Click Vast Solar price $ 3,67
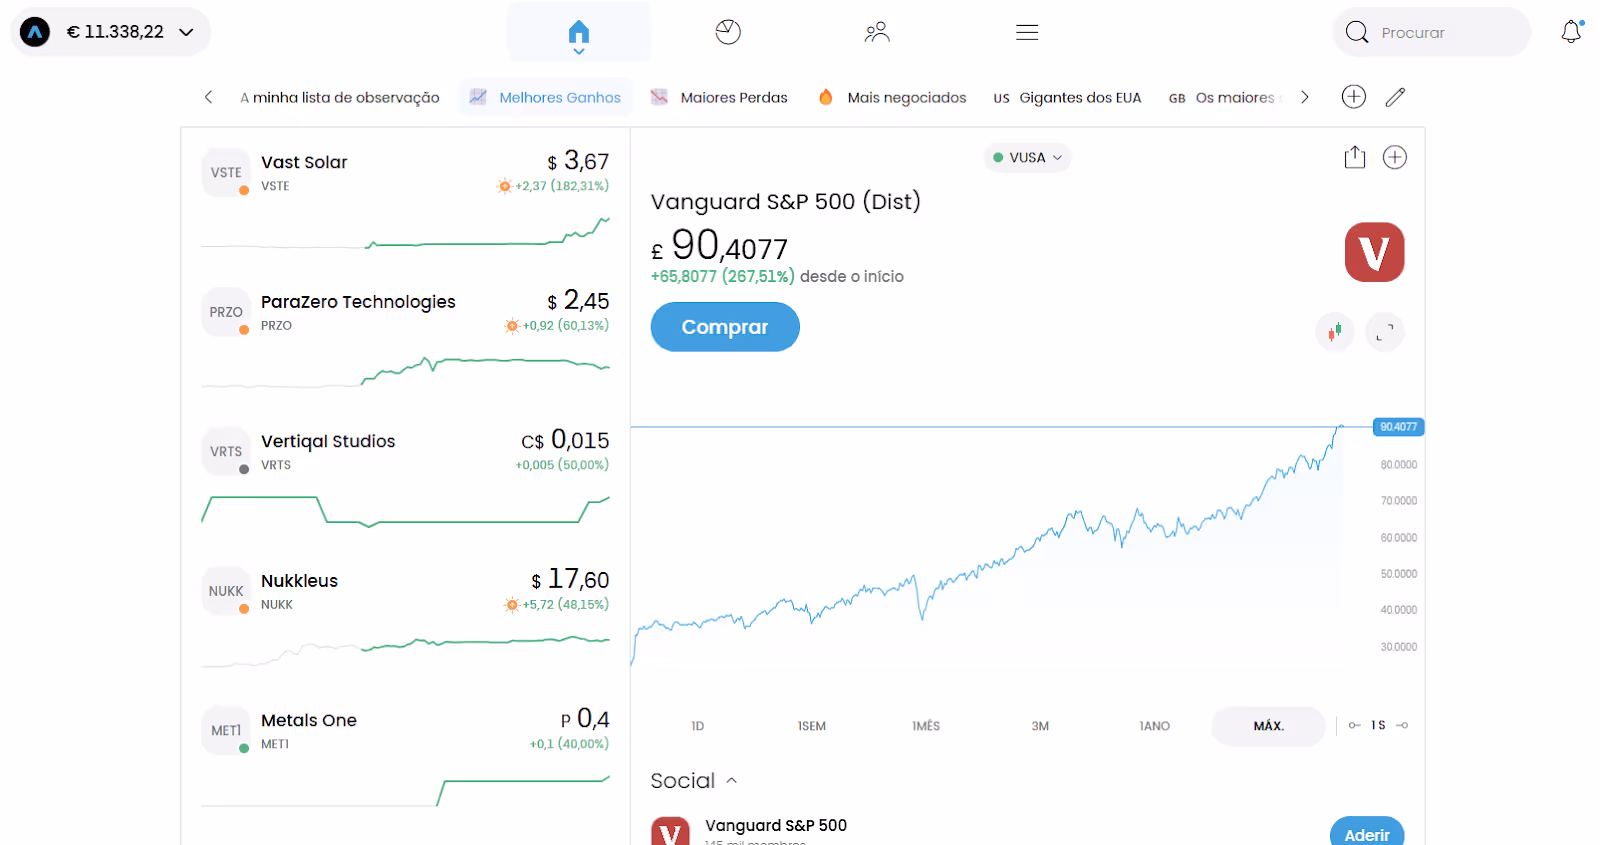The height and width of the screenshot is (845, 1600). tap(578, 161)
